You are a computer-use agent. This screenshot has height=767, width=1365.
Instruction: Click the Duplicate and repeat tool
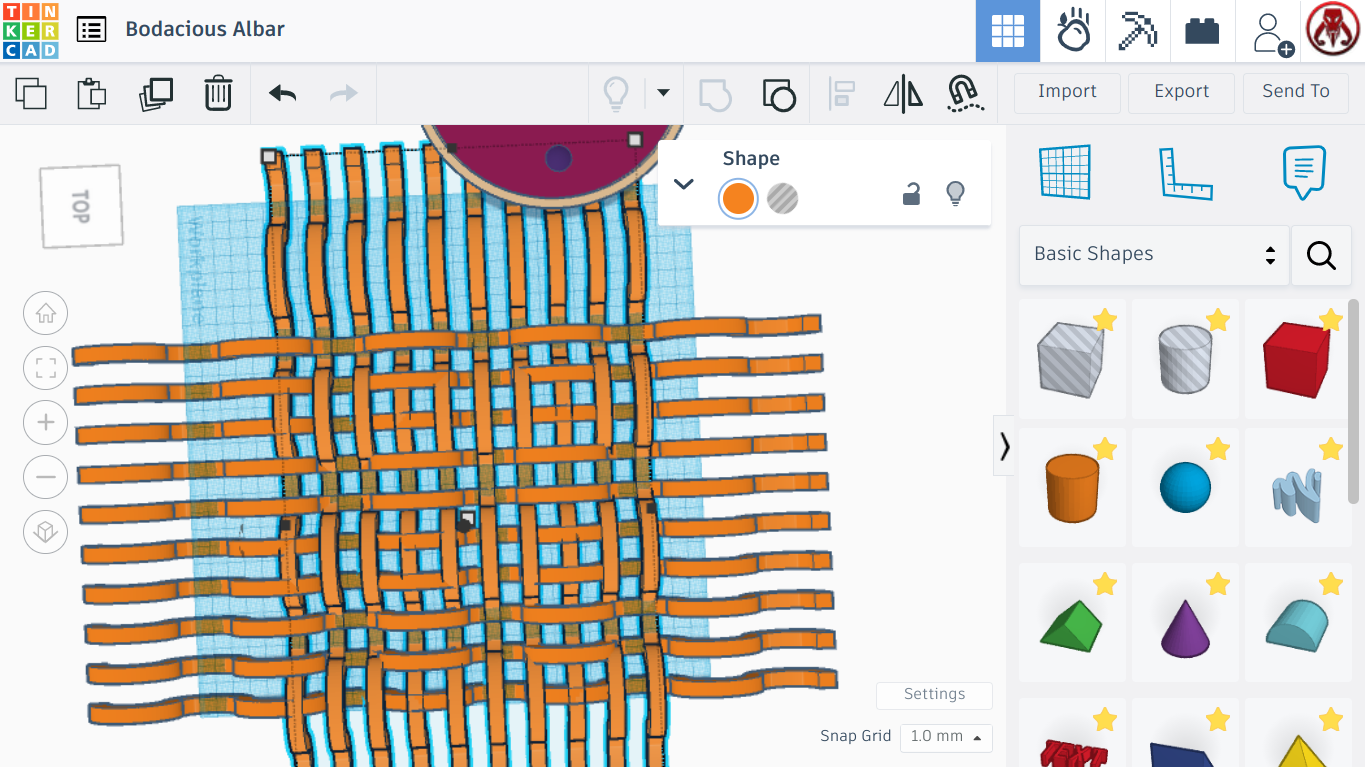[x=156, y=94]
